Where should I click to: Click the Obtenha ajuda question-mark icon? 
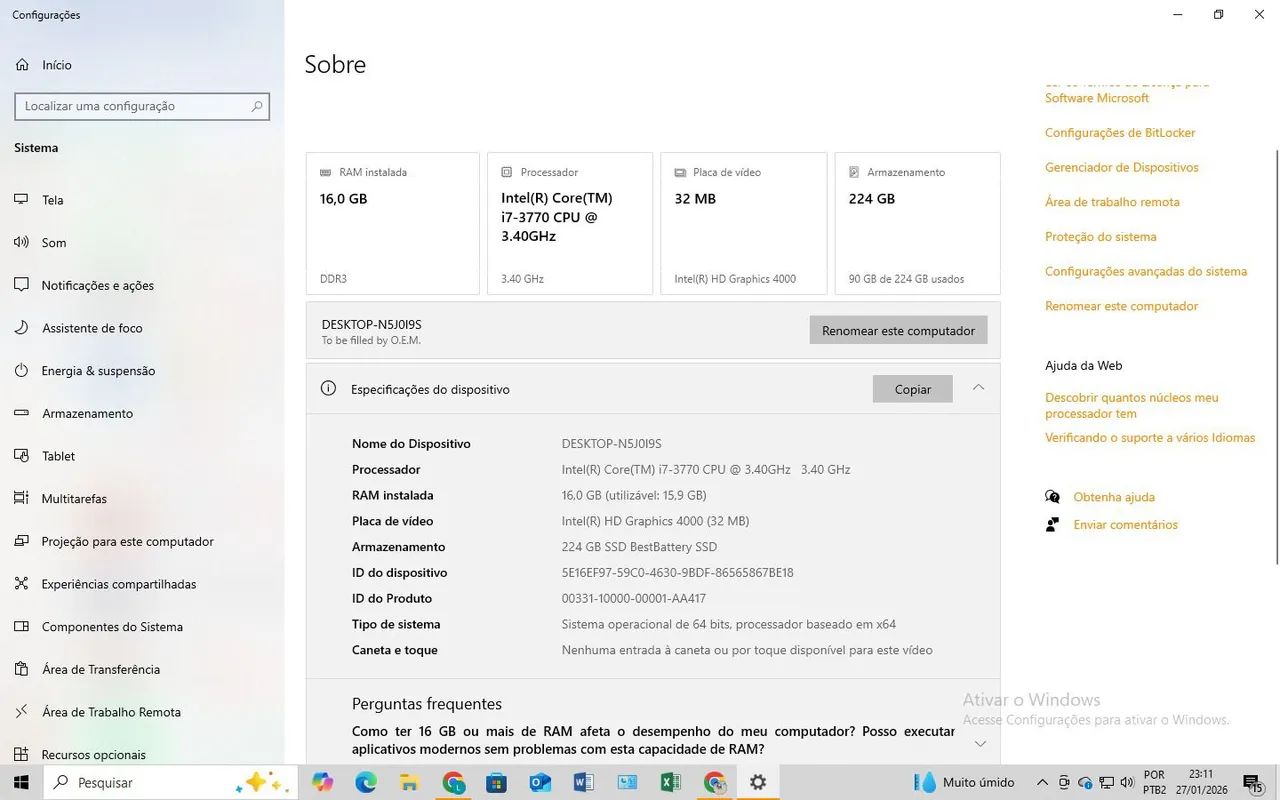pos(1052,496)
